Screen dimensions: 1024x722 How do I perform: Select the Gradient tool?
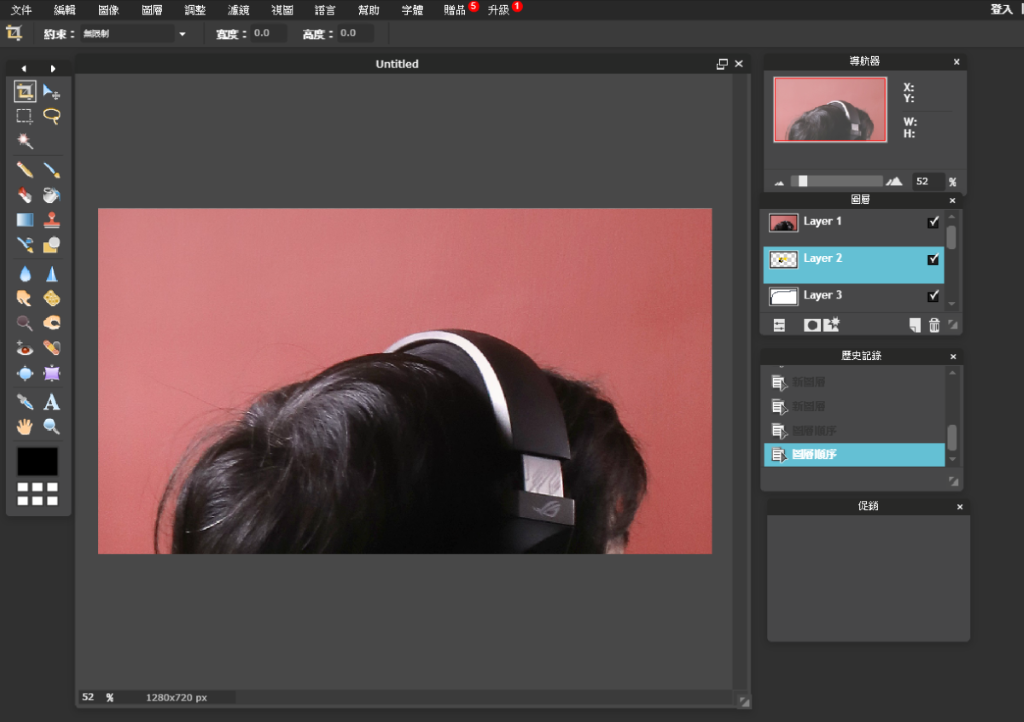25,220
